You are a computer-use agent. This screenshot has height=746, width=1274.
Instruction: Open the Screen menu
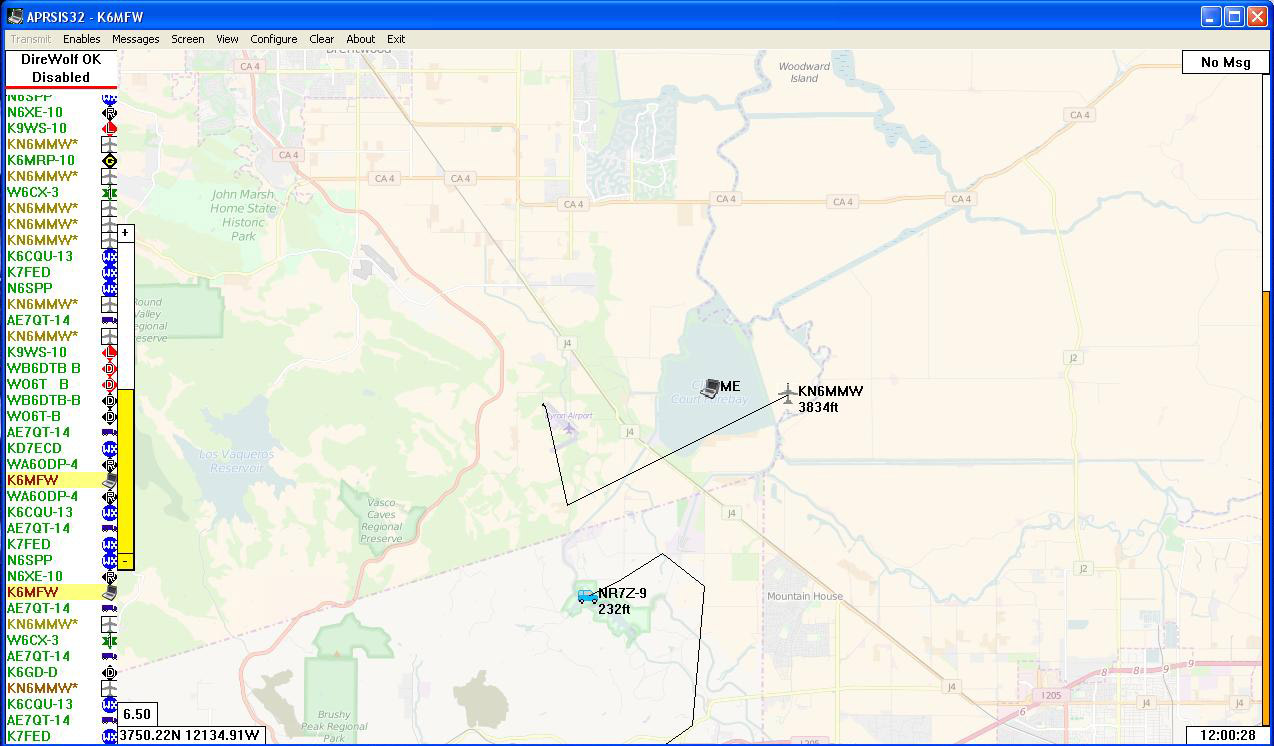coord(187,39)
